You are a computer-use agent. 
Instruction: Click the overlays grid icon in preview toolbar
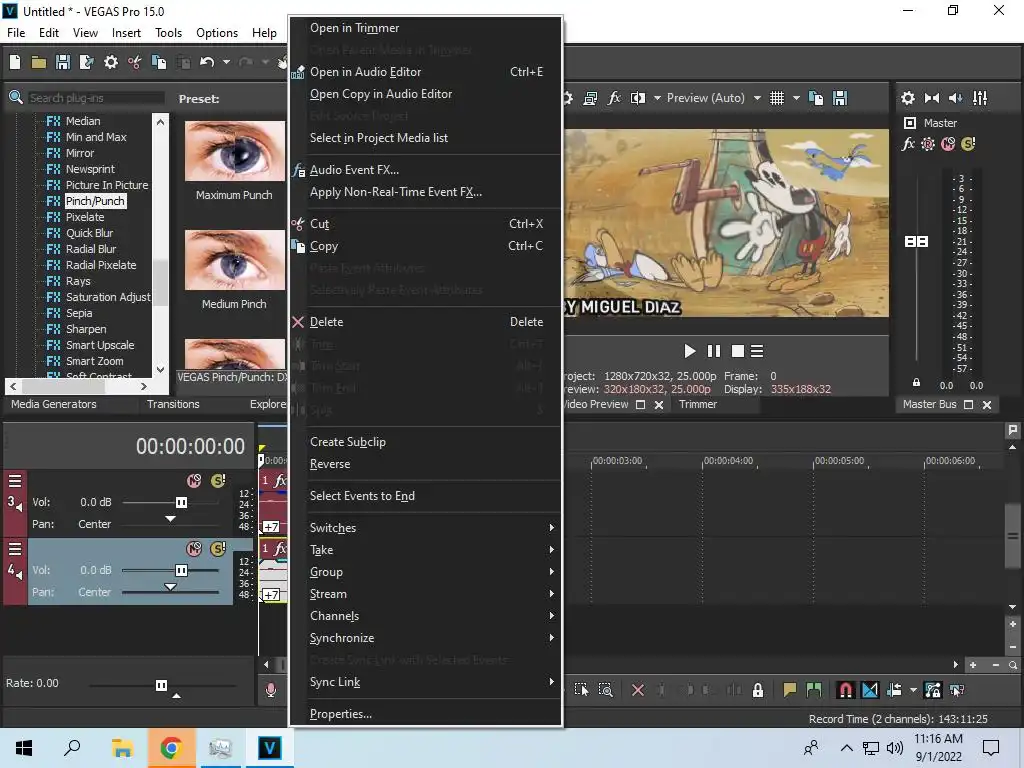pos(776,98)
